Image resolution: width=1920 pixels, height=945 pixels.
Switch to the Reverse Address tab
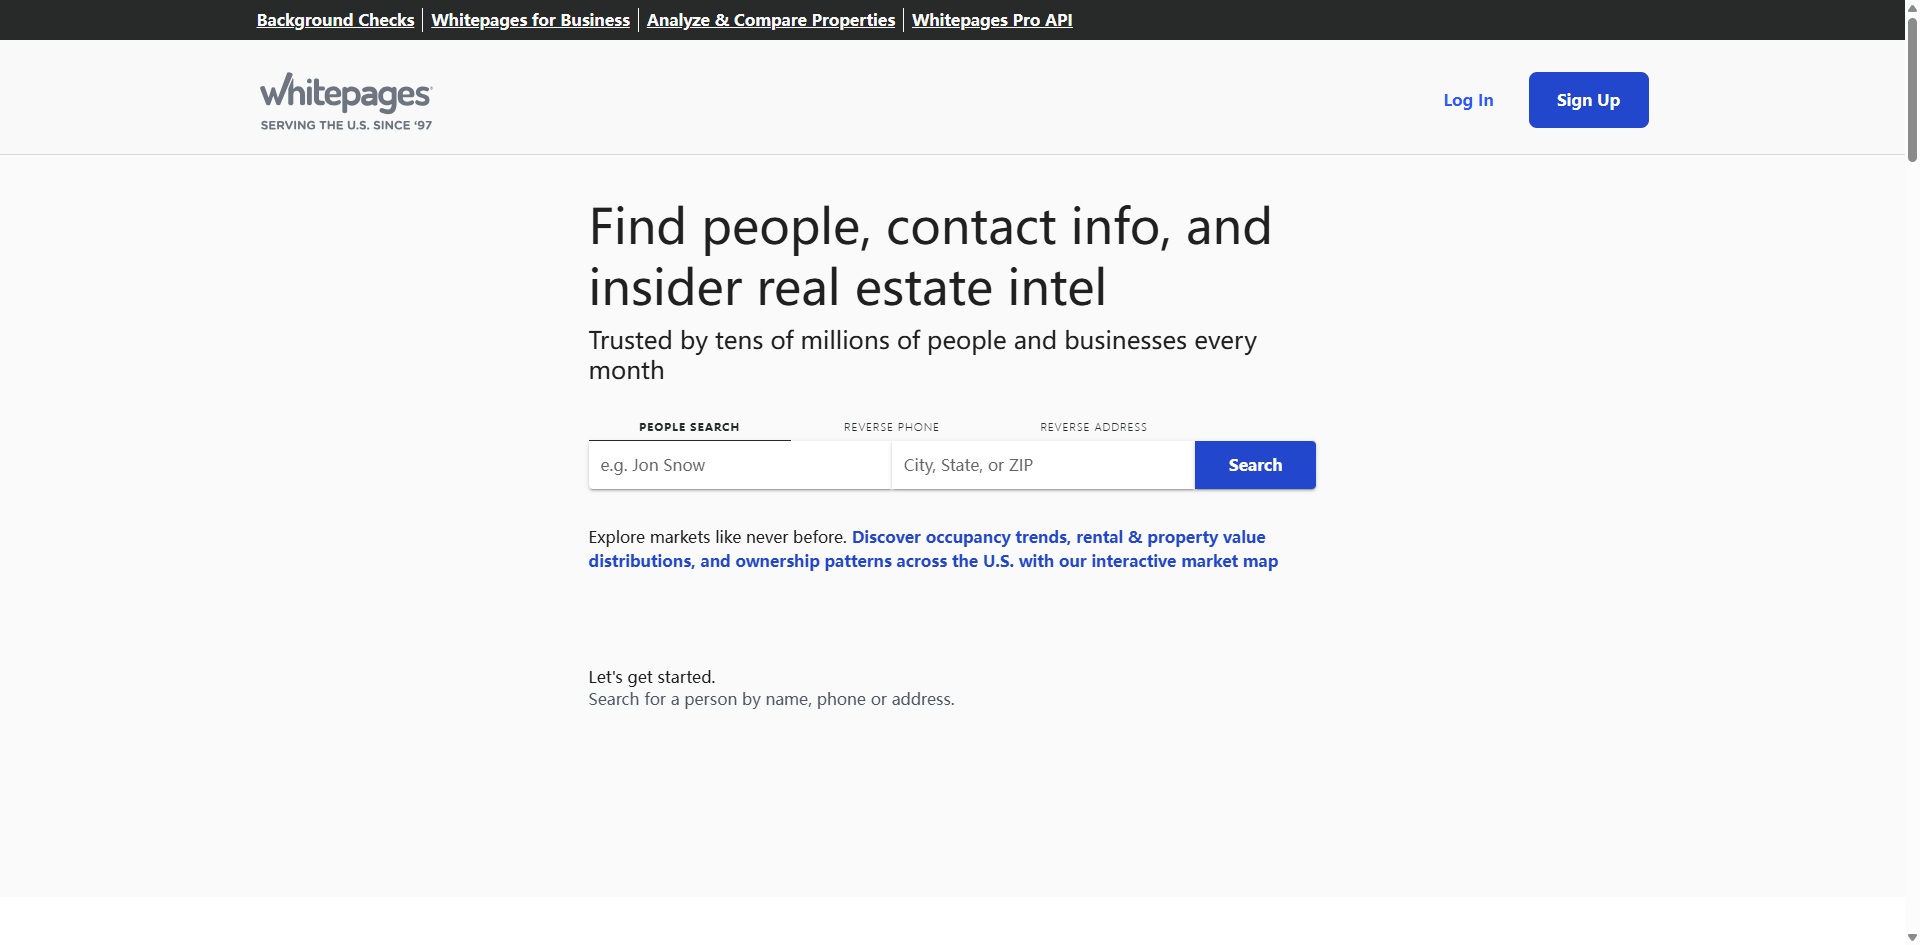[x=1093, y=427]
